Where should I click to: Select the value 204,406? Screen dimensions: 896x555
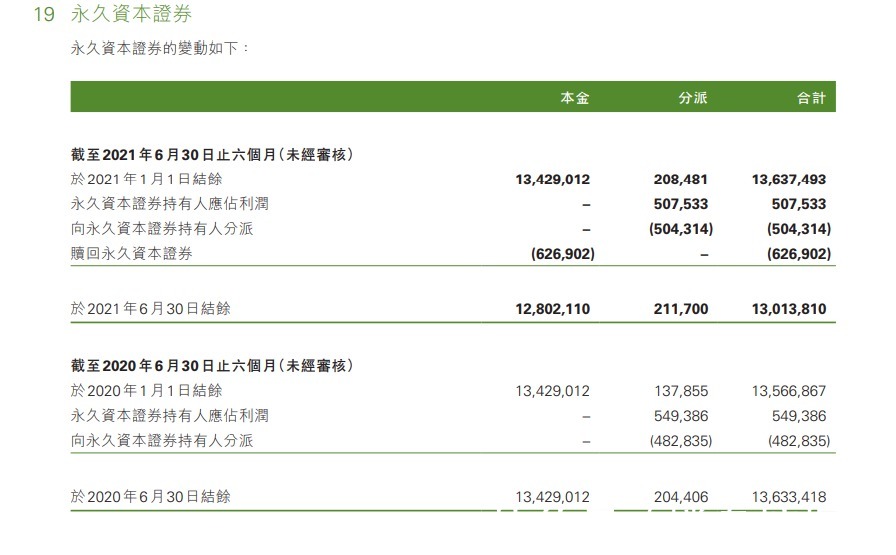(681, 497)
